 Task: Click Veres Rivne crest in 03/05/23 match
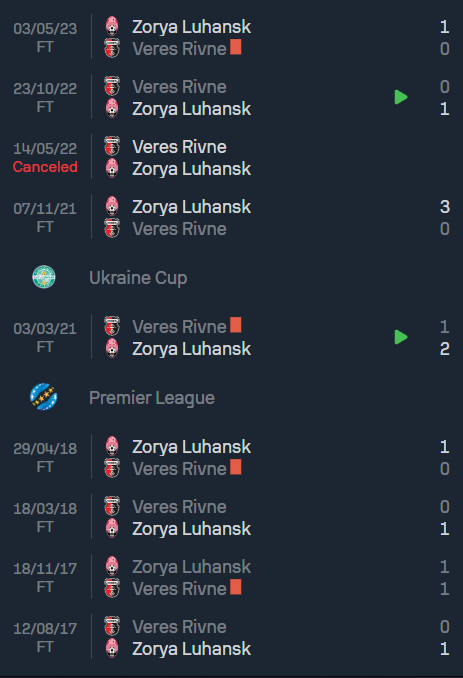tap(112, 48)
